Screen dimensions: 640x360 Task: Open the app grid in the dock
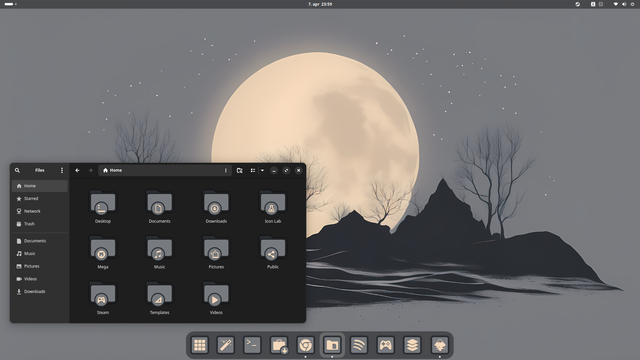[x=200, y=345]
